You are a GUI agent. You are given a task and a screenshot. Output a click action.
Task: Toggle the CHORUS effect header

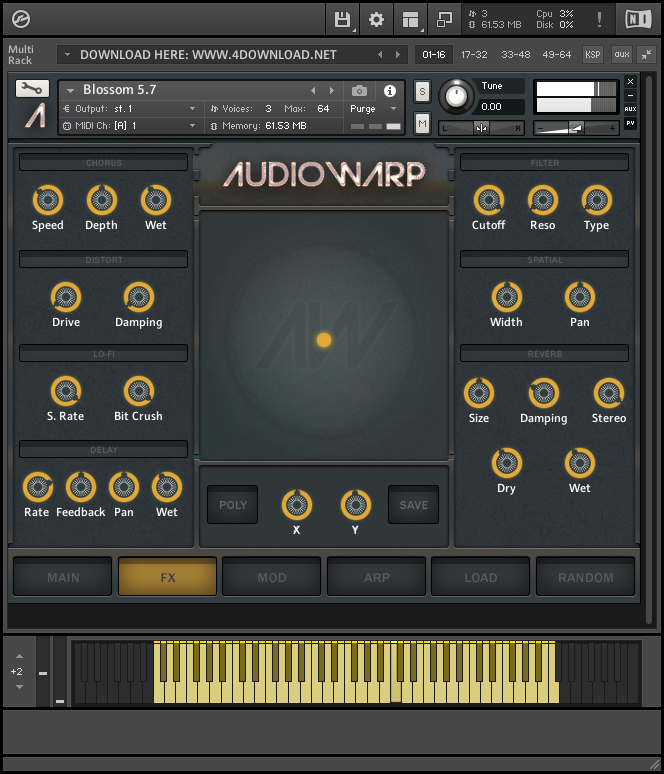pos(104,162)
